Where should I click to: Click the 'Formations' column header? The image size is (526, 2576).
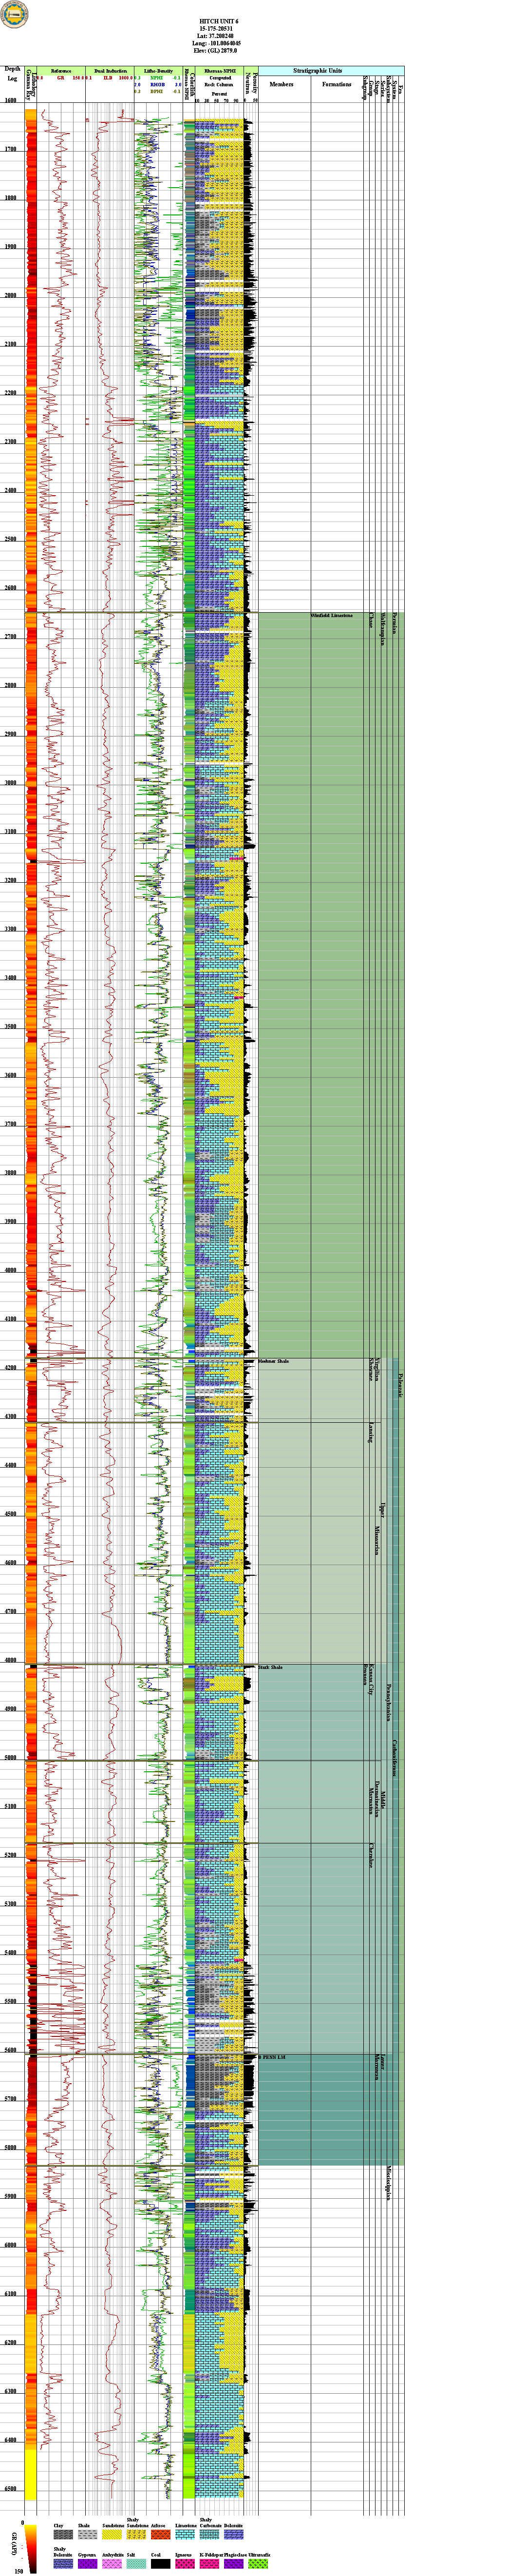(x=337, y=85)
